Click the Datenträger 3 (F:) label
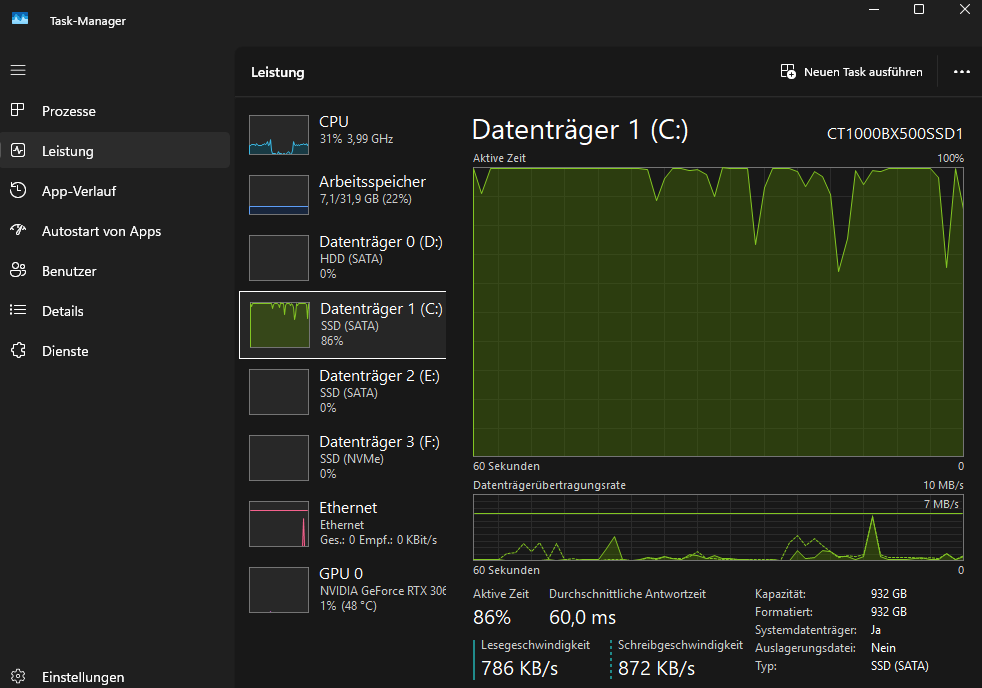 click(x=380, y=442)
